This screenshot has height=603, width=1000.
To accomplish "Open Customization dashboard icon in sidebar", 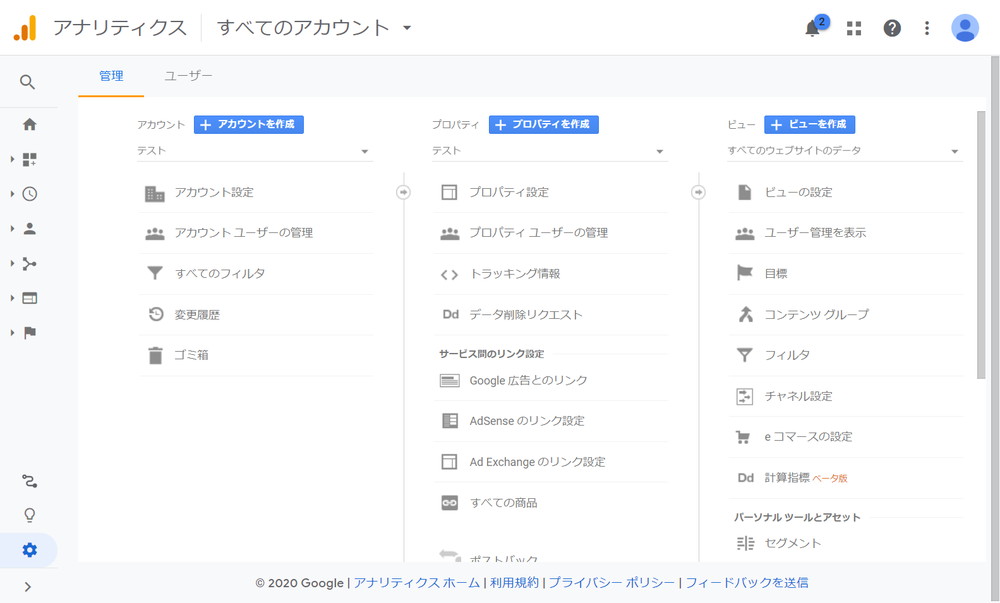I will 29,159.
